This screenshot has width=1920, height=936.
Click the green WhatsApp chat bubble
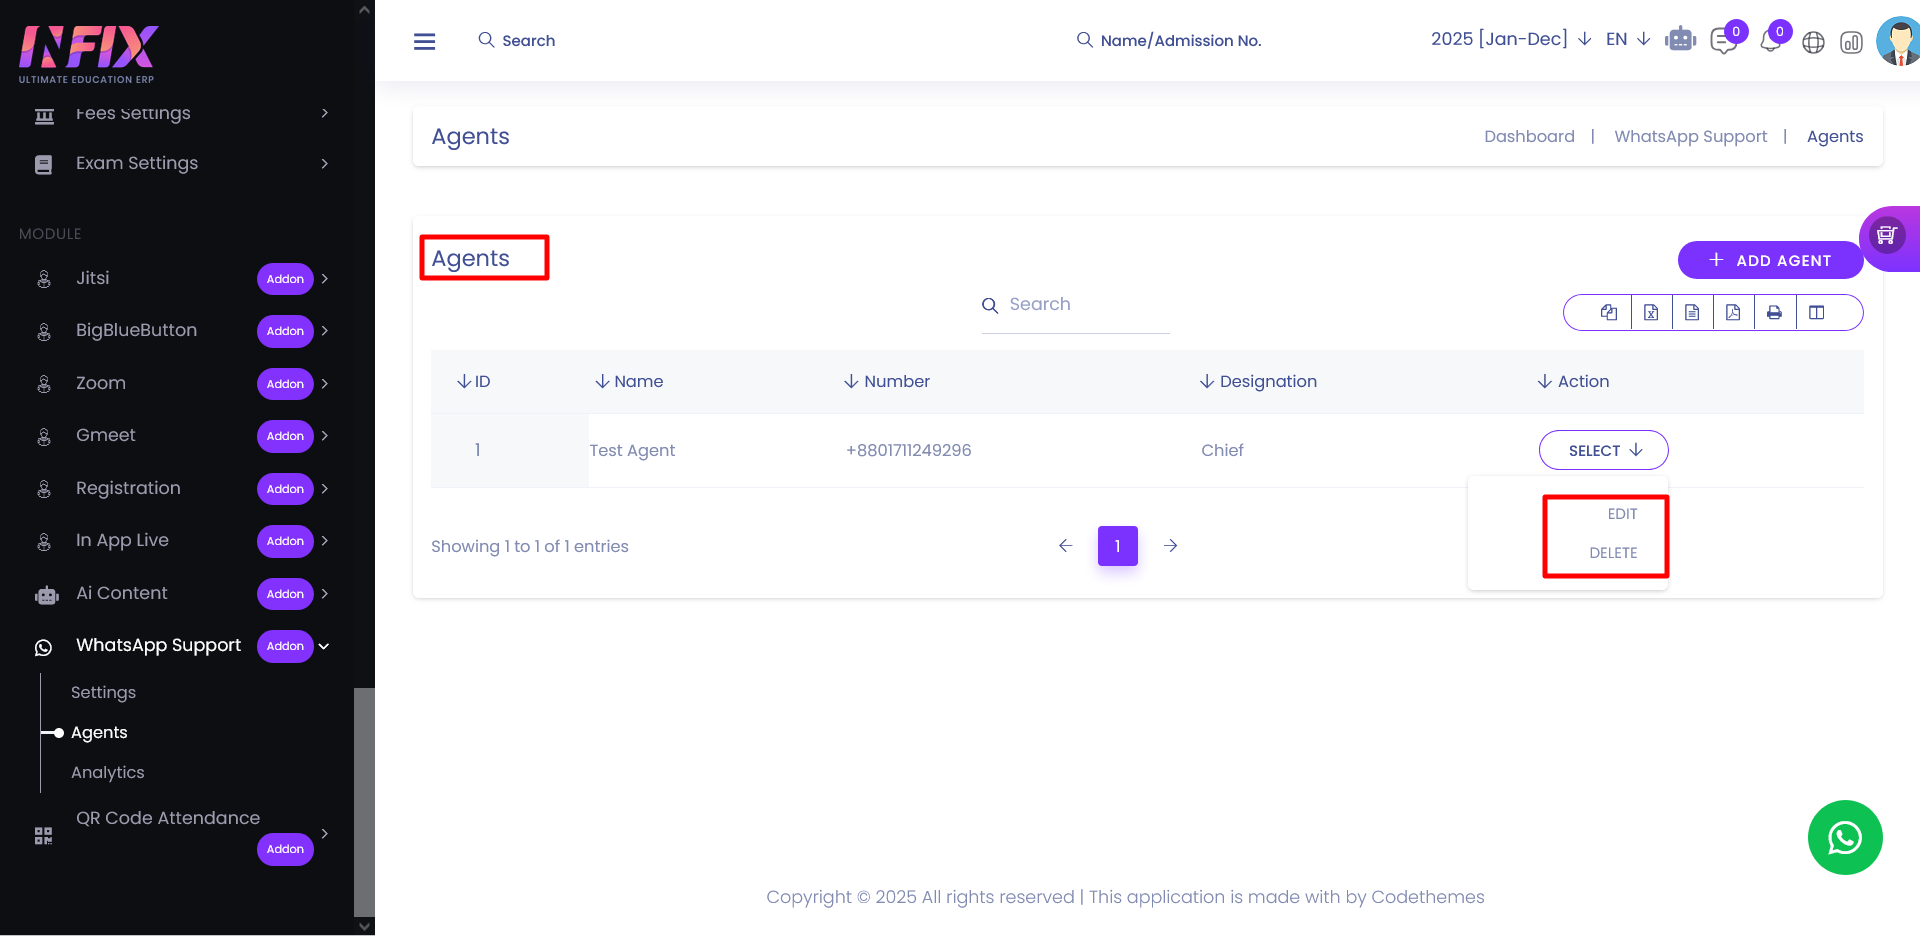(1844, 837)
